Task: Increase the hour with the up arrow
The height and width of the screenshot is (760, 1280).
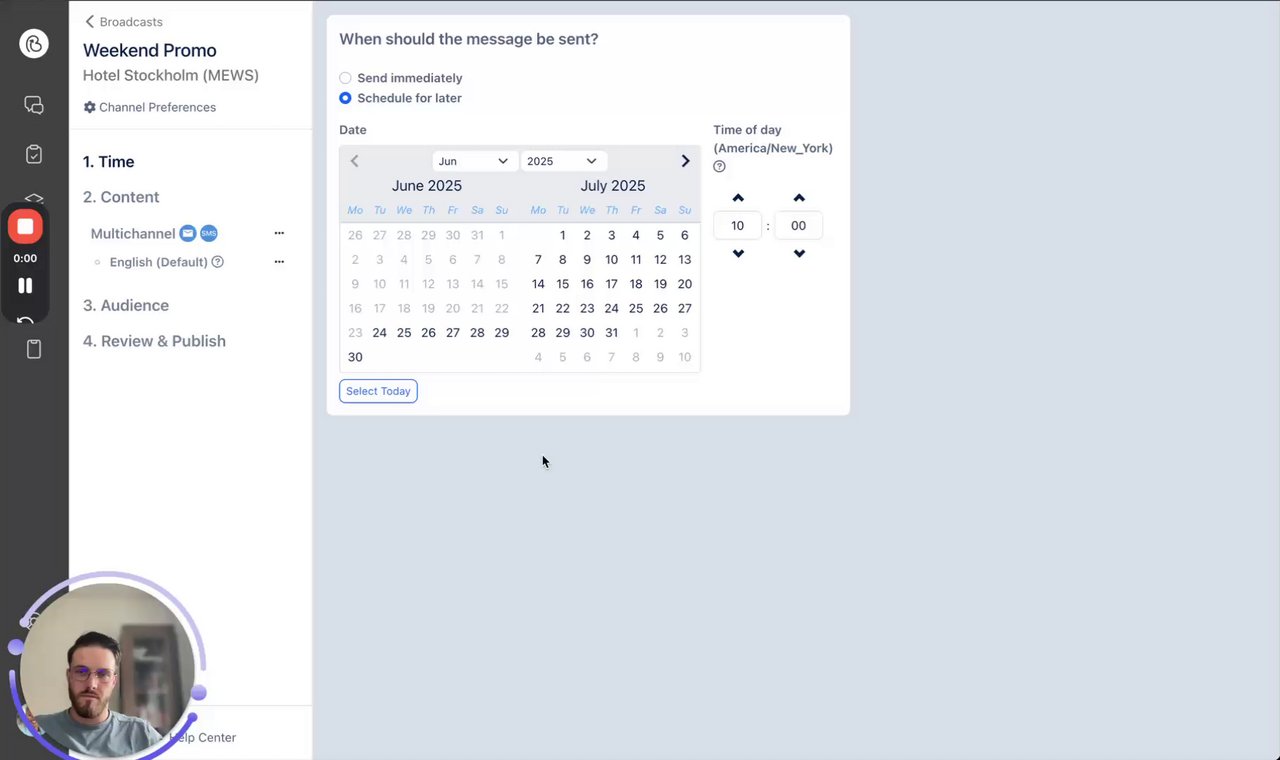Action: (738, 198)
